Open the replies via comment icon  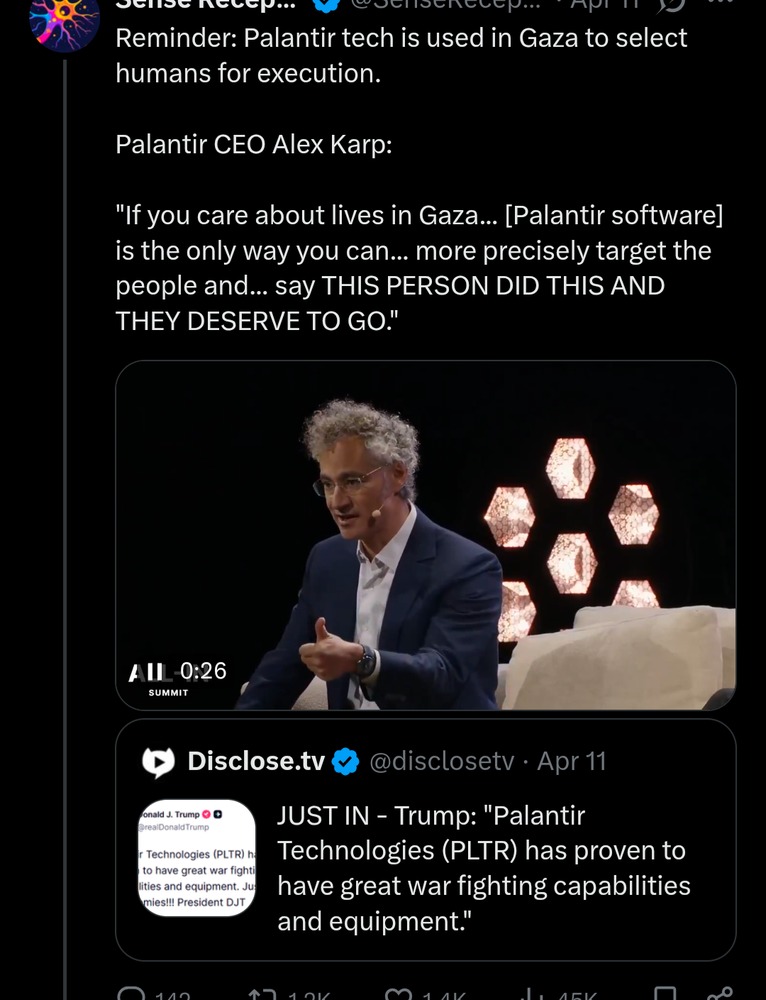pos(132,995)
